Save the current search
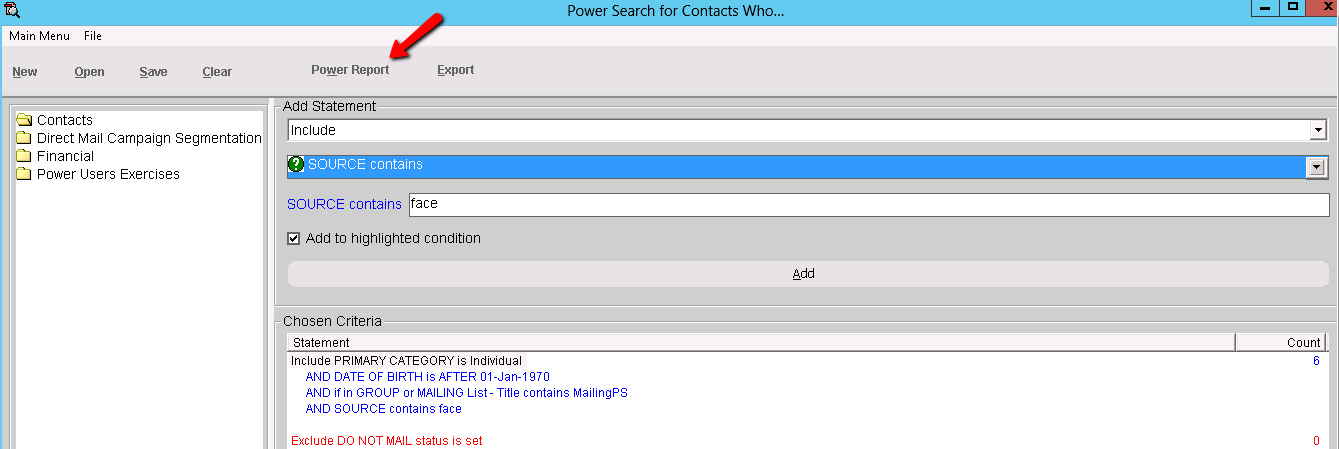The image size is (1339, 449). [153, 72]
